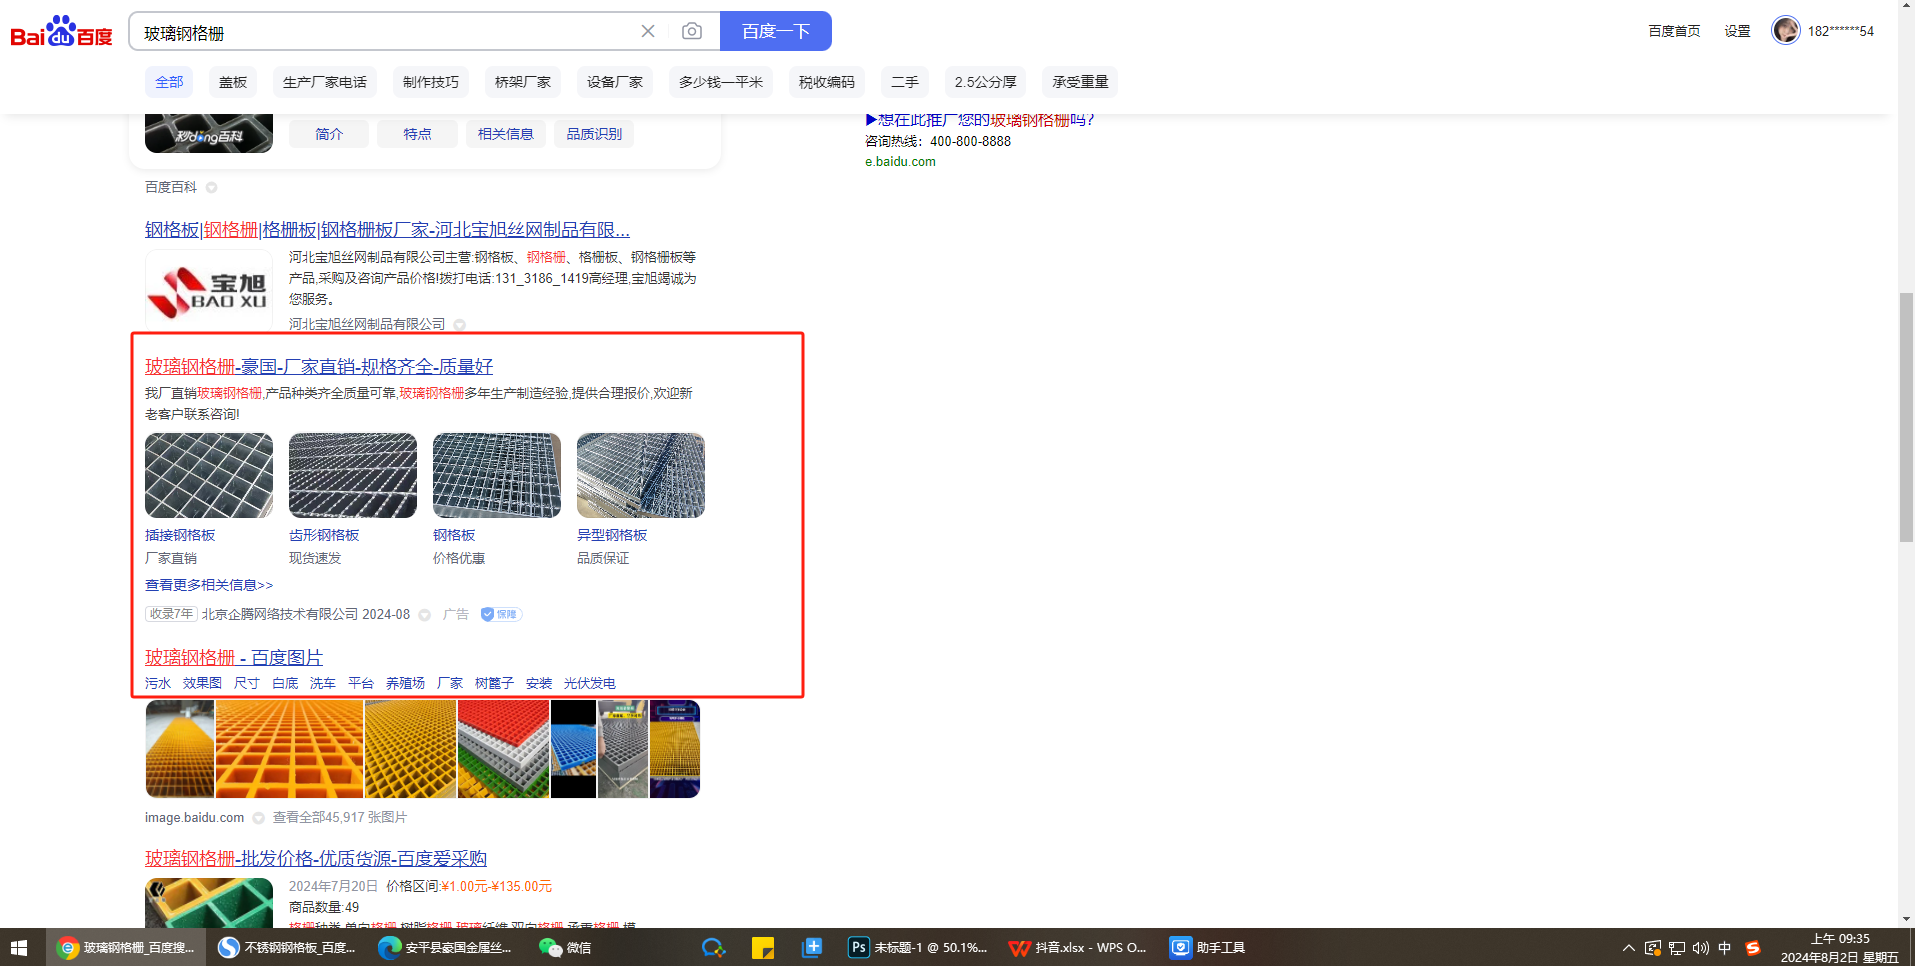
Task: Open the Edge 安平县豪国金属丝 taskbar window
Action: click(446, 947)
